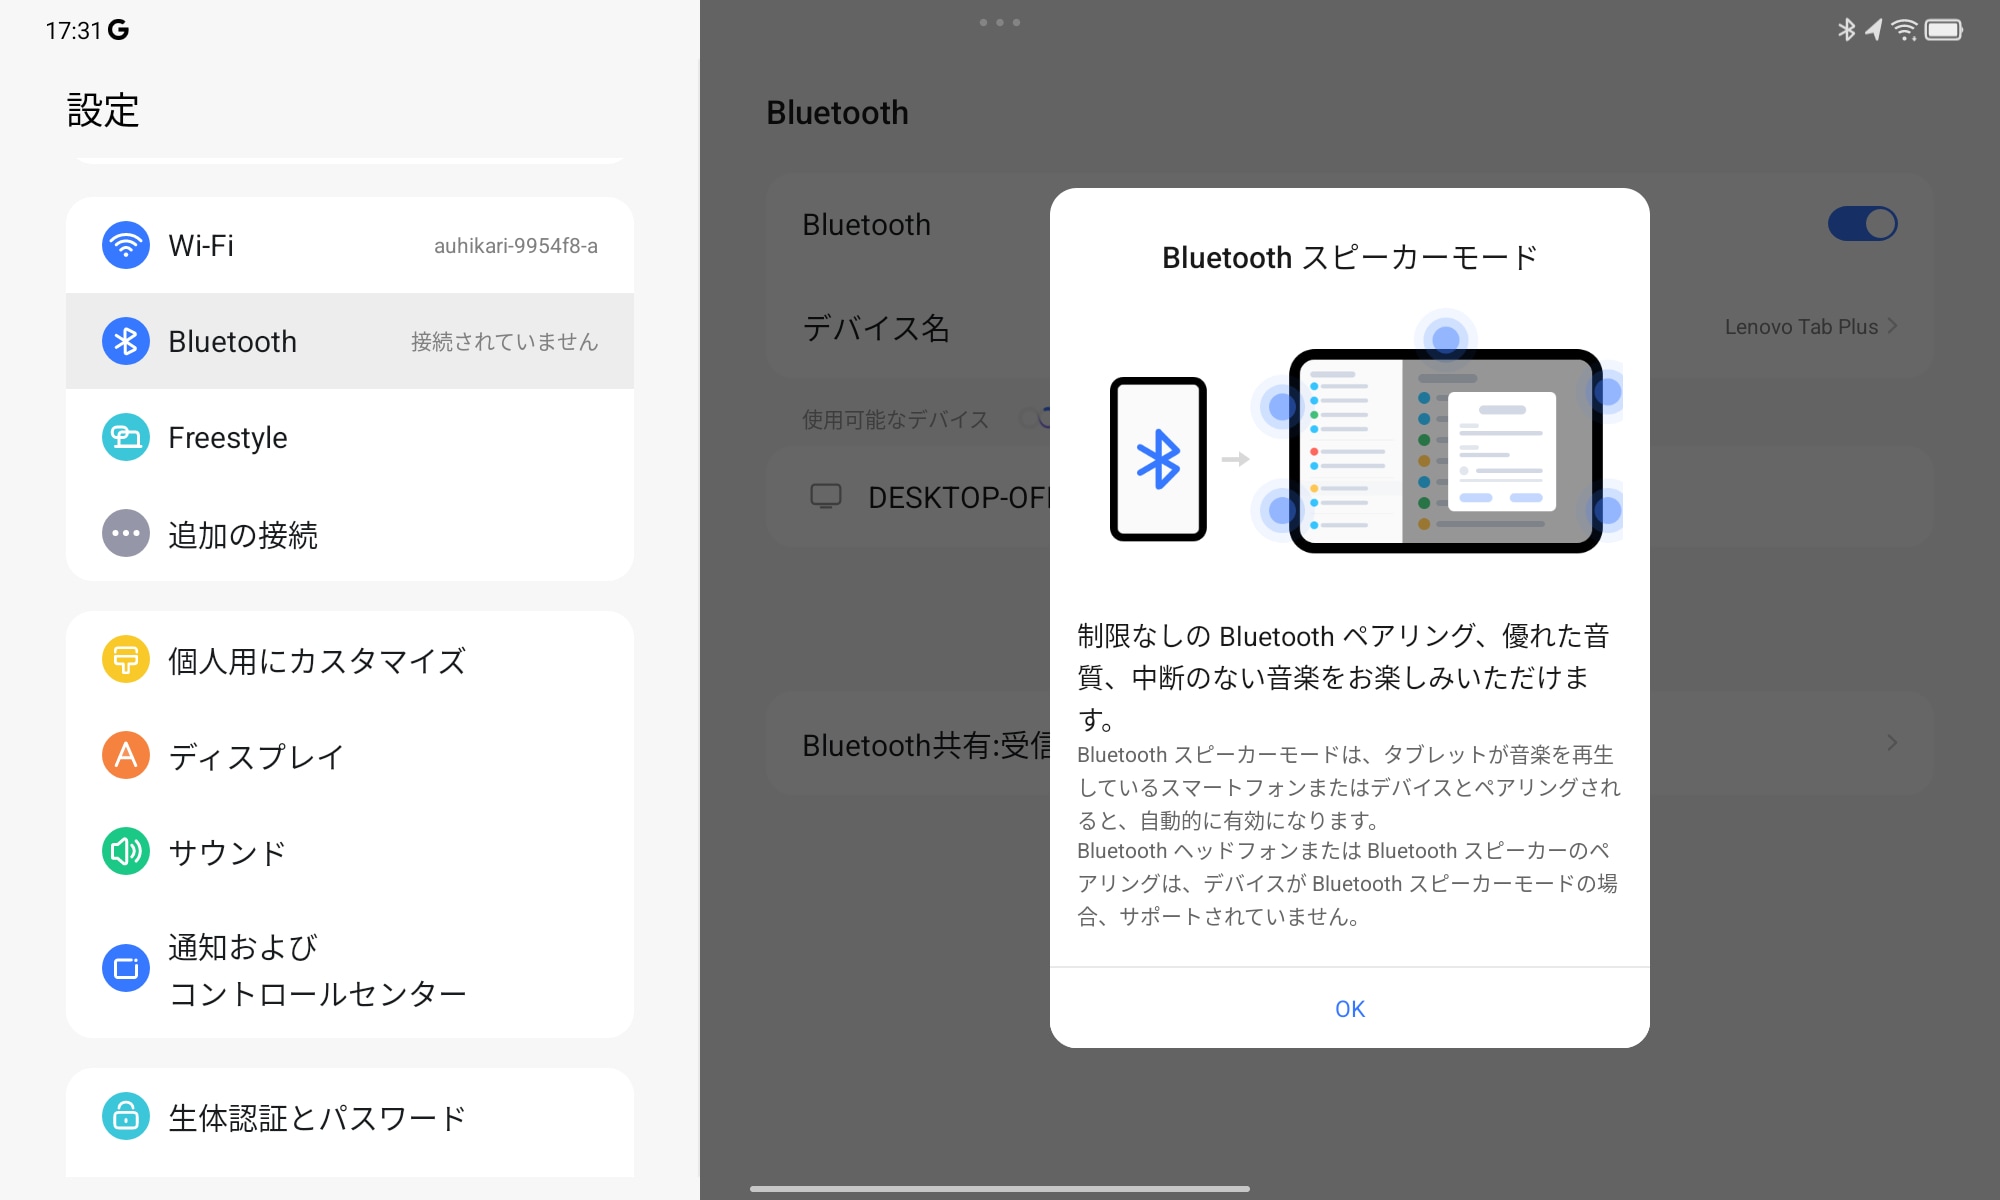The height and width of the screenshot is (1200, 2000).
Task: Open ディスプレイ settings
Action: 350,755
